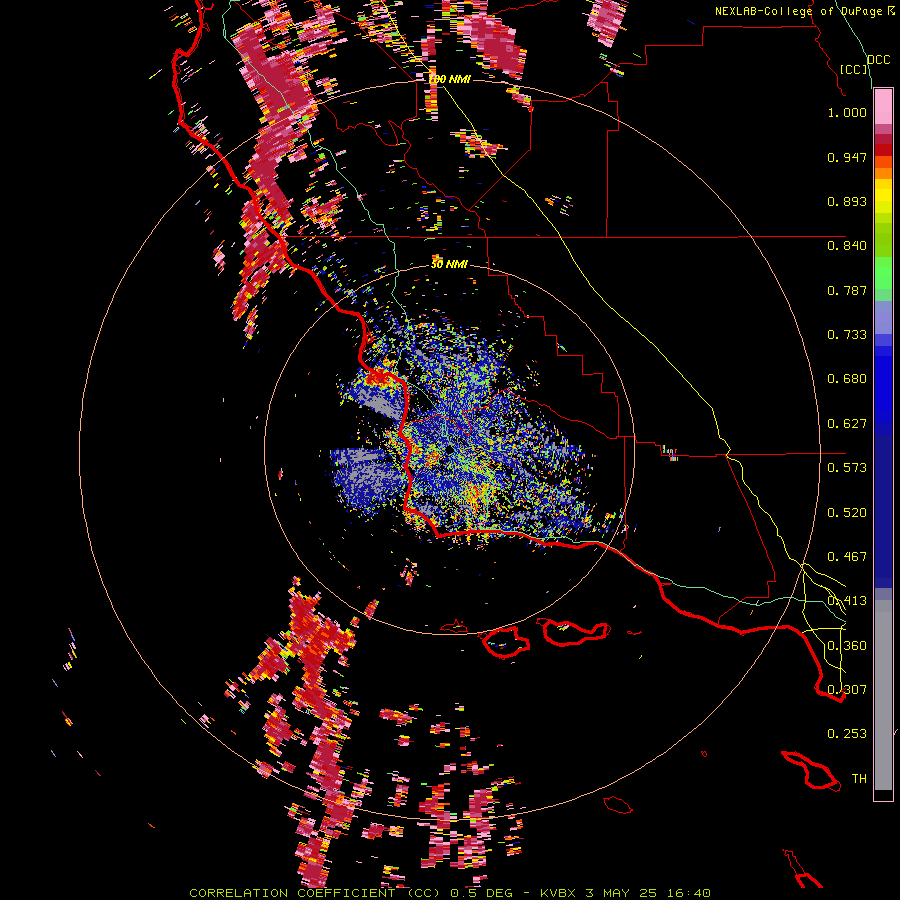The width and height of the screenshot is (900, 900).
Task: Select the 0.893 legend value
Action: [847, 201]
